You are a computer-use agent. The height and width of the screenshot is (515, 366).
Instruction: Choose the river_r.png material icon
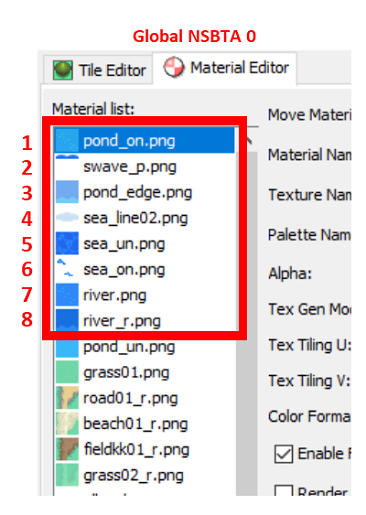click(67, 320)
